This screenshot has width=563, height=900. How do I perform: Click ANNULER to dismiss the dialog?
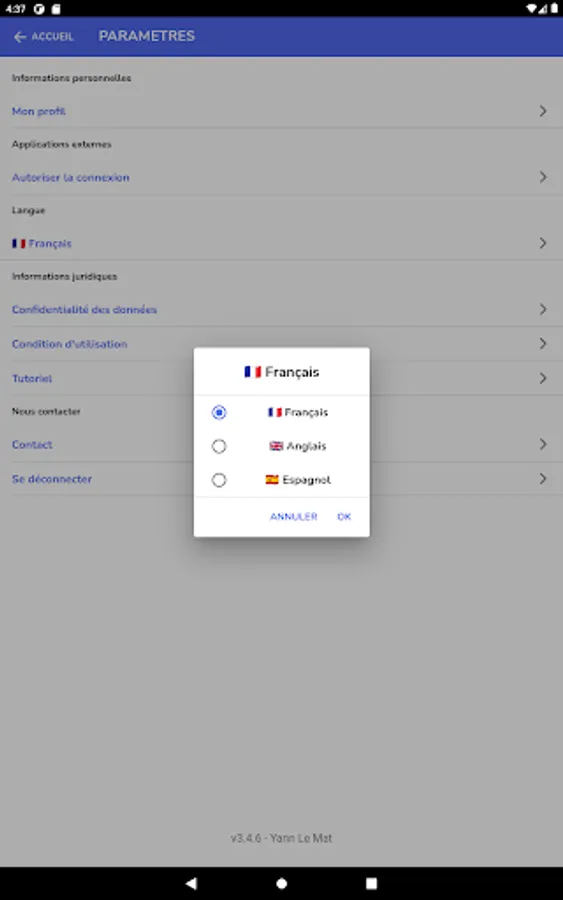point(294,517)
